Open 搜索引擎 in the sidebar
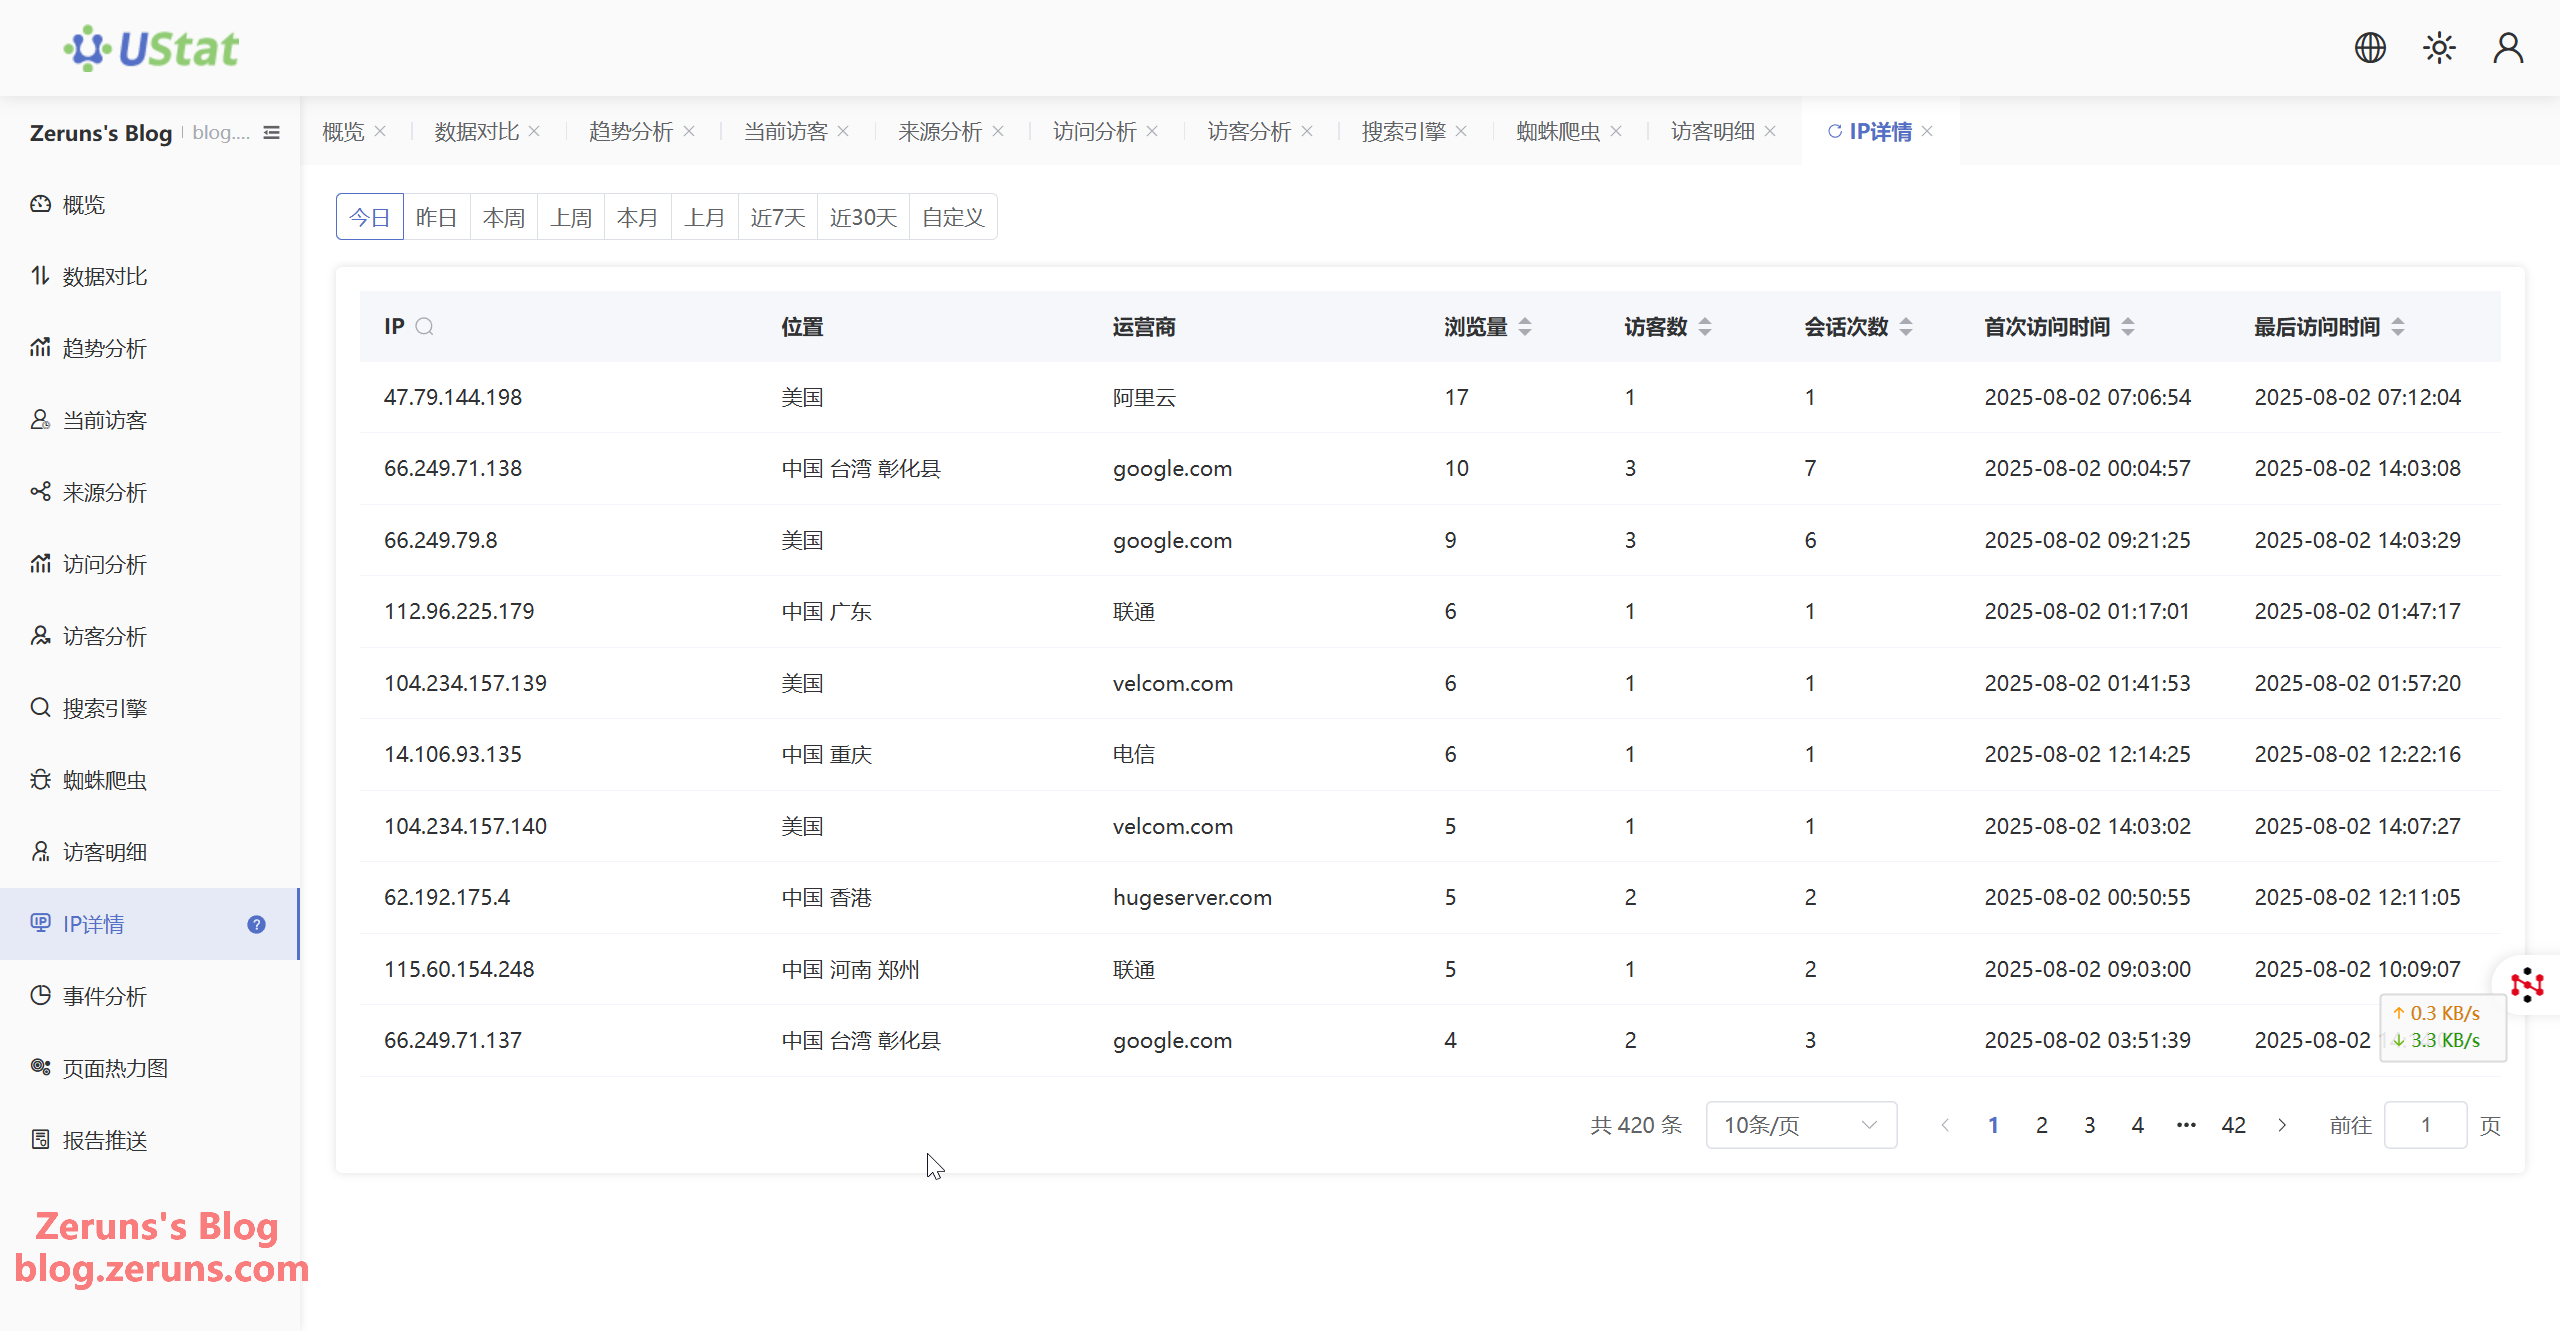The image size is (2560, 1331). click(150, 709)
